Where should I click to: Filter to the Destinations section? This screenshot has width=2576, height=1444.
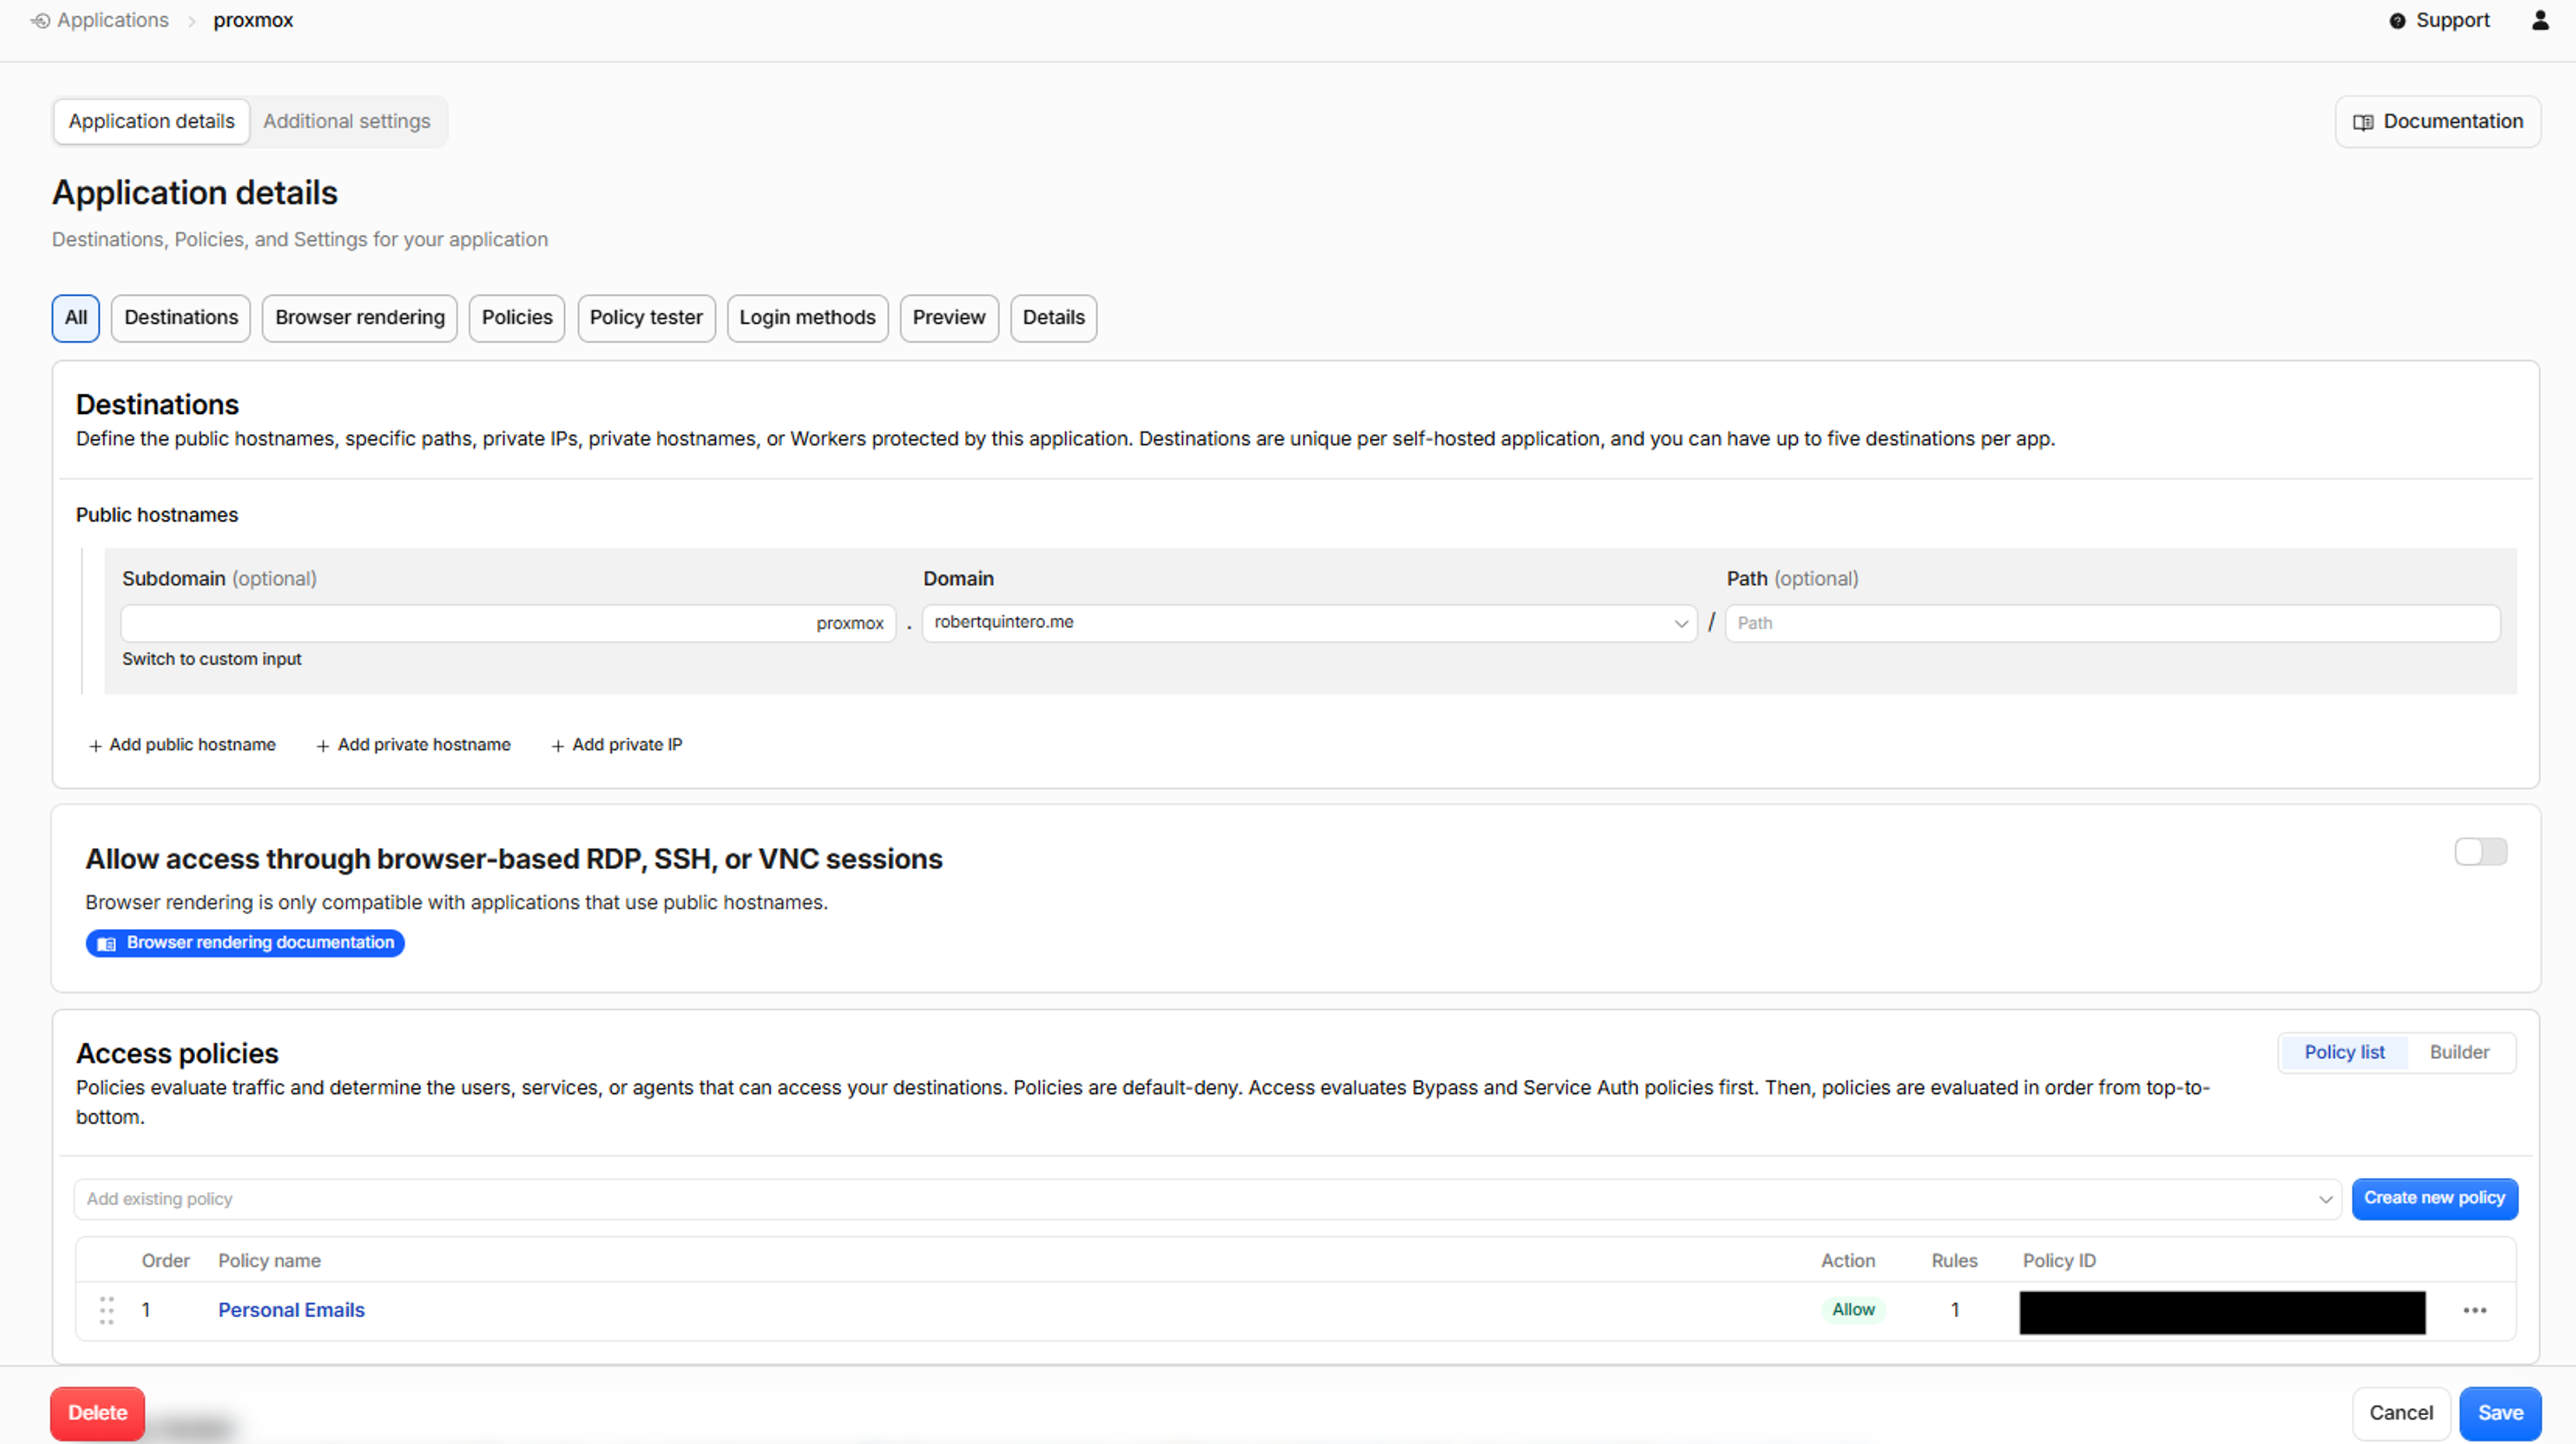coord(181,318)
